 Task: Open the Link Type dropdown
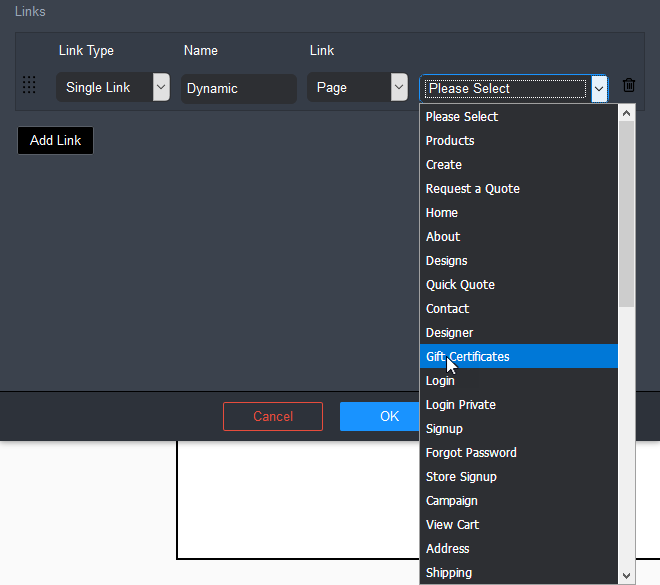[x=112, y=88]
